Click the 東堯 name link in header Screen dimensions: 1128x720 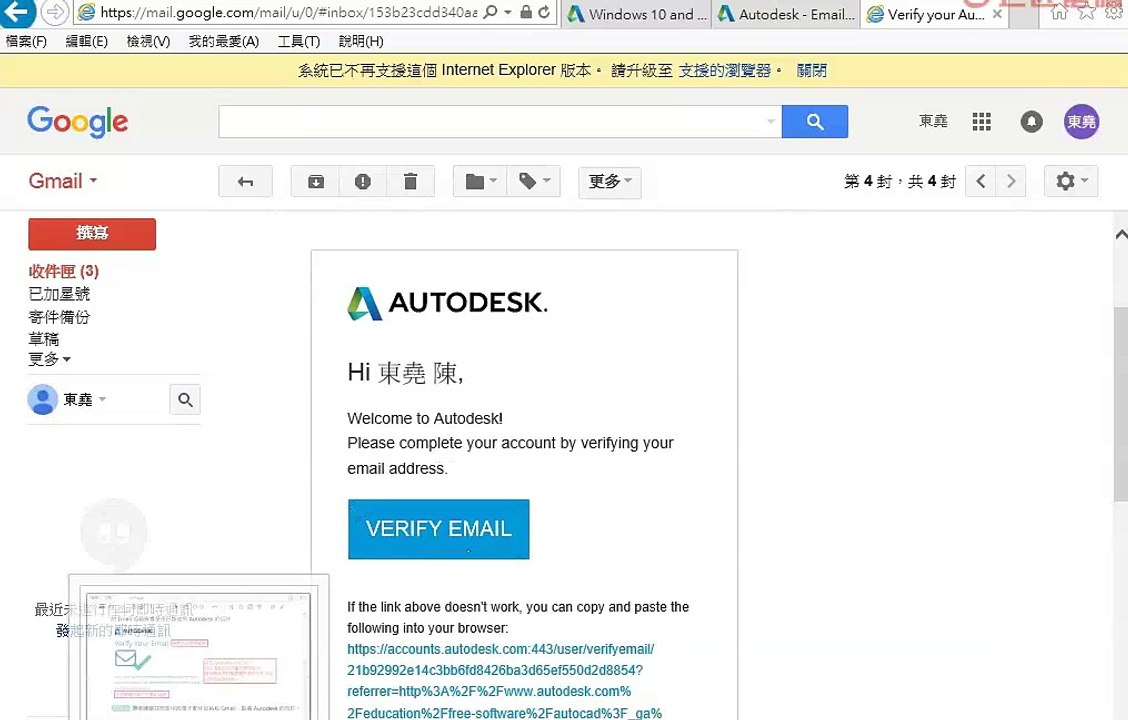tap(933, 122)
